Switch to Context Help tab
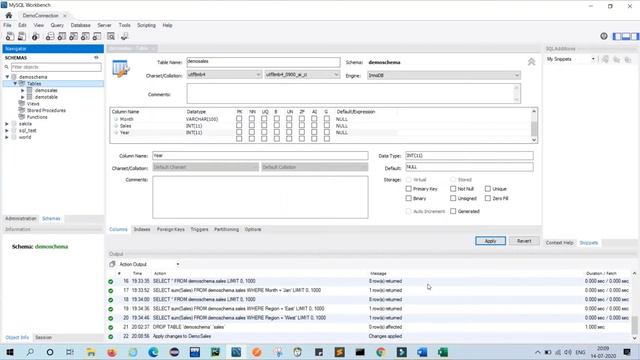This screenshot has height=360, width=640. pos(560,242)
